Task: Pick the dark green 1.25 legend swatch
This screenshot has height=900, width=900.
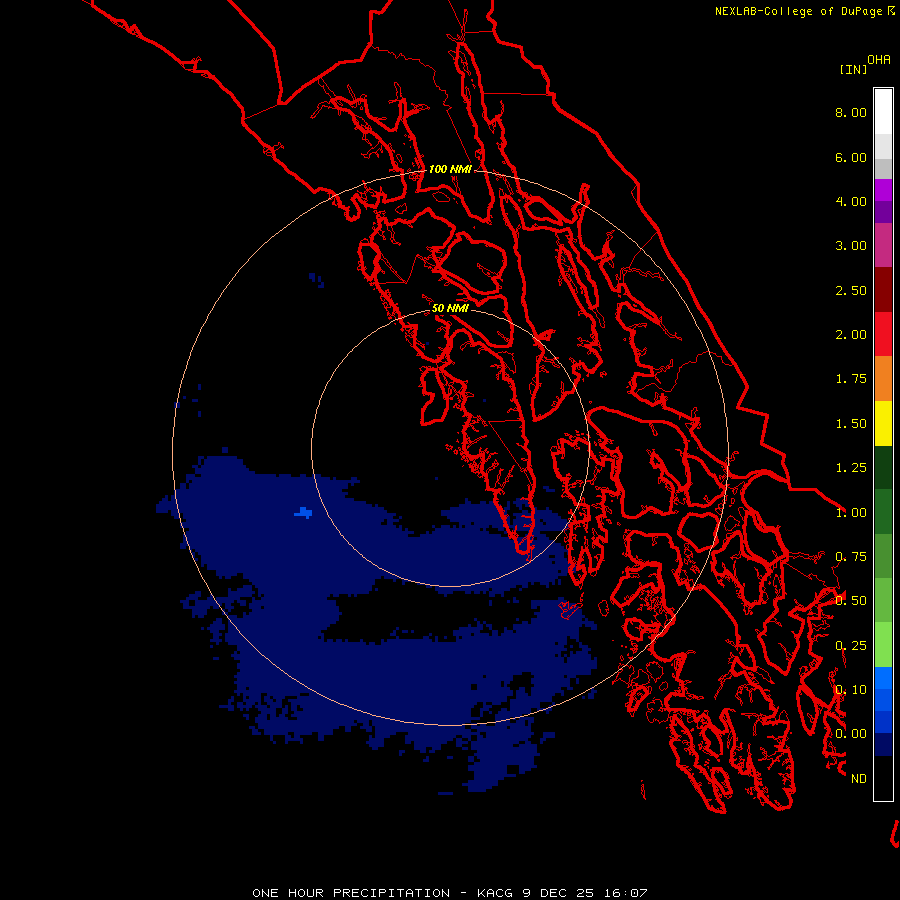Action: click(883, 467)
